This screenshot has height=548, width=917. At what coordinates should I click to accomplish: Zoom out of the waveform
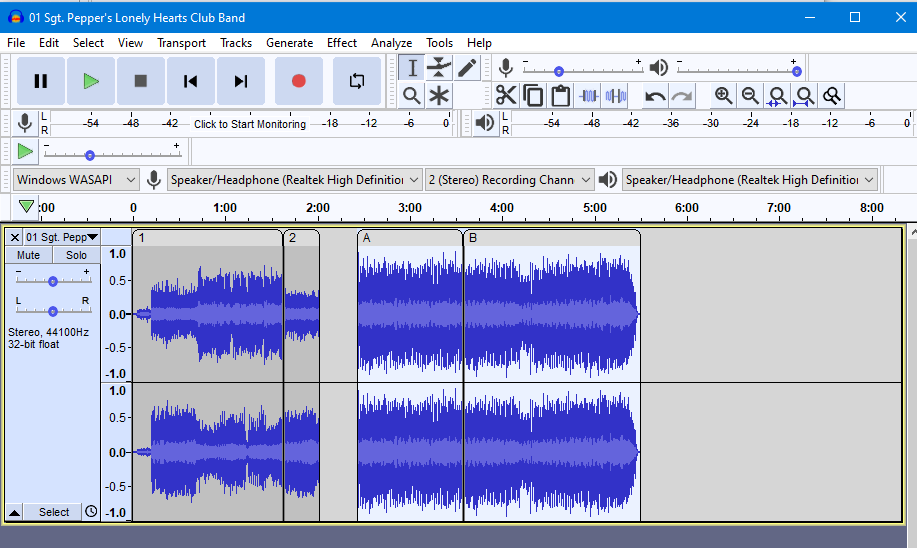750,95
